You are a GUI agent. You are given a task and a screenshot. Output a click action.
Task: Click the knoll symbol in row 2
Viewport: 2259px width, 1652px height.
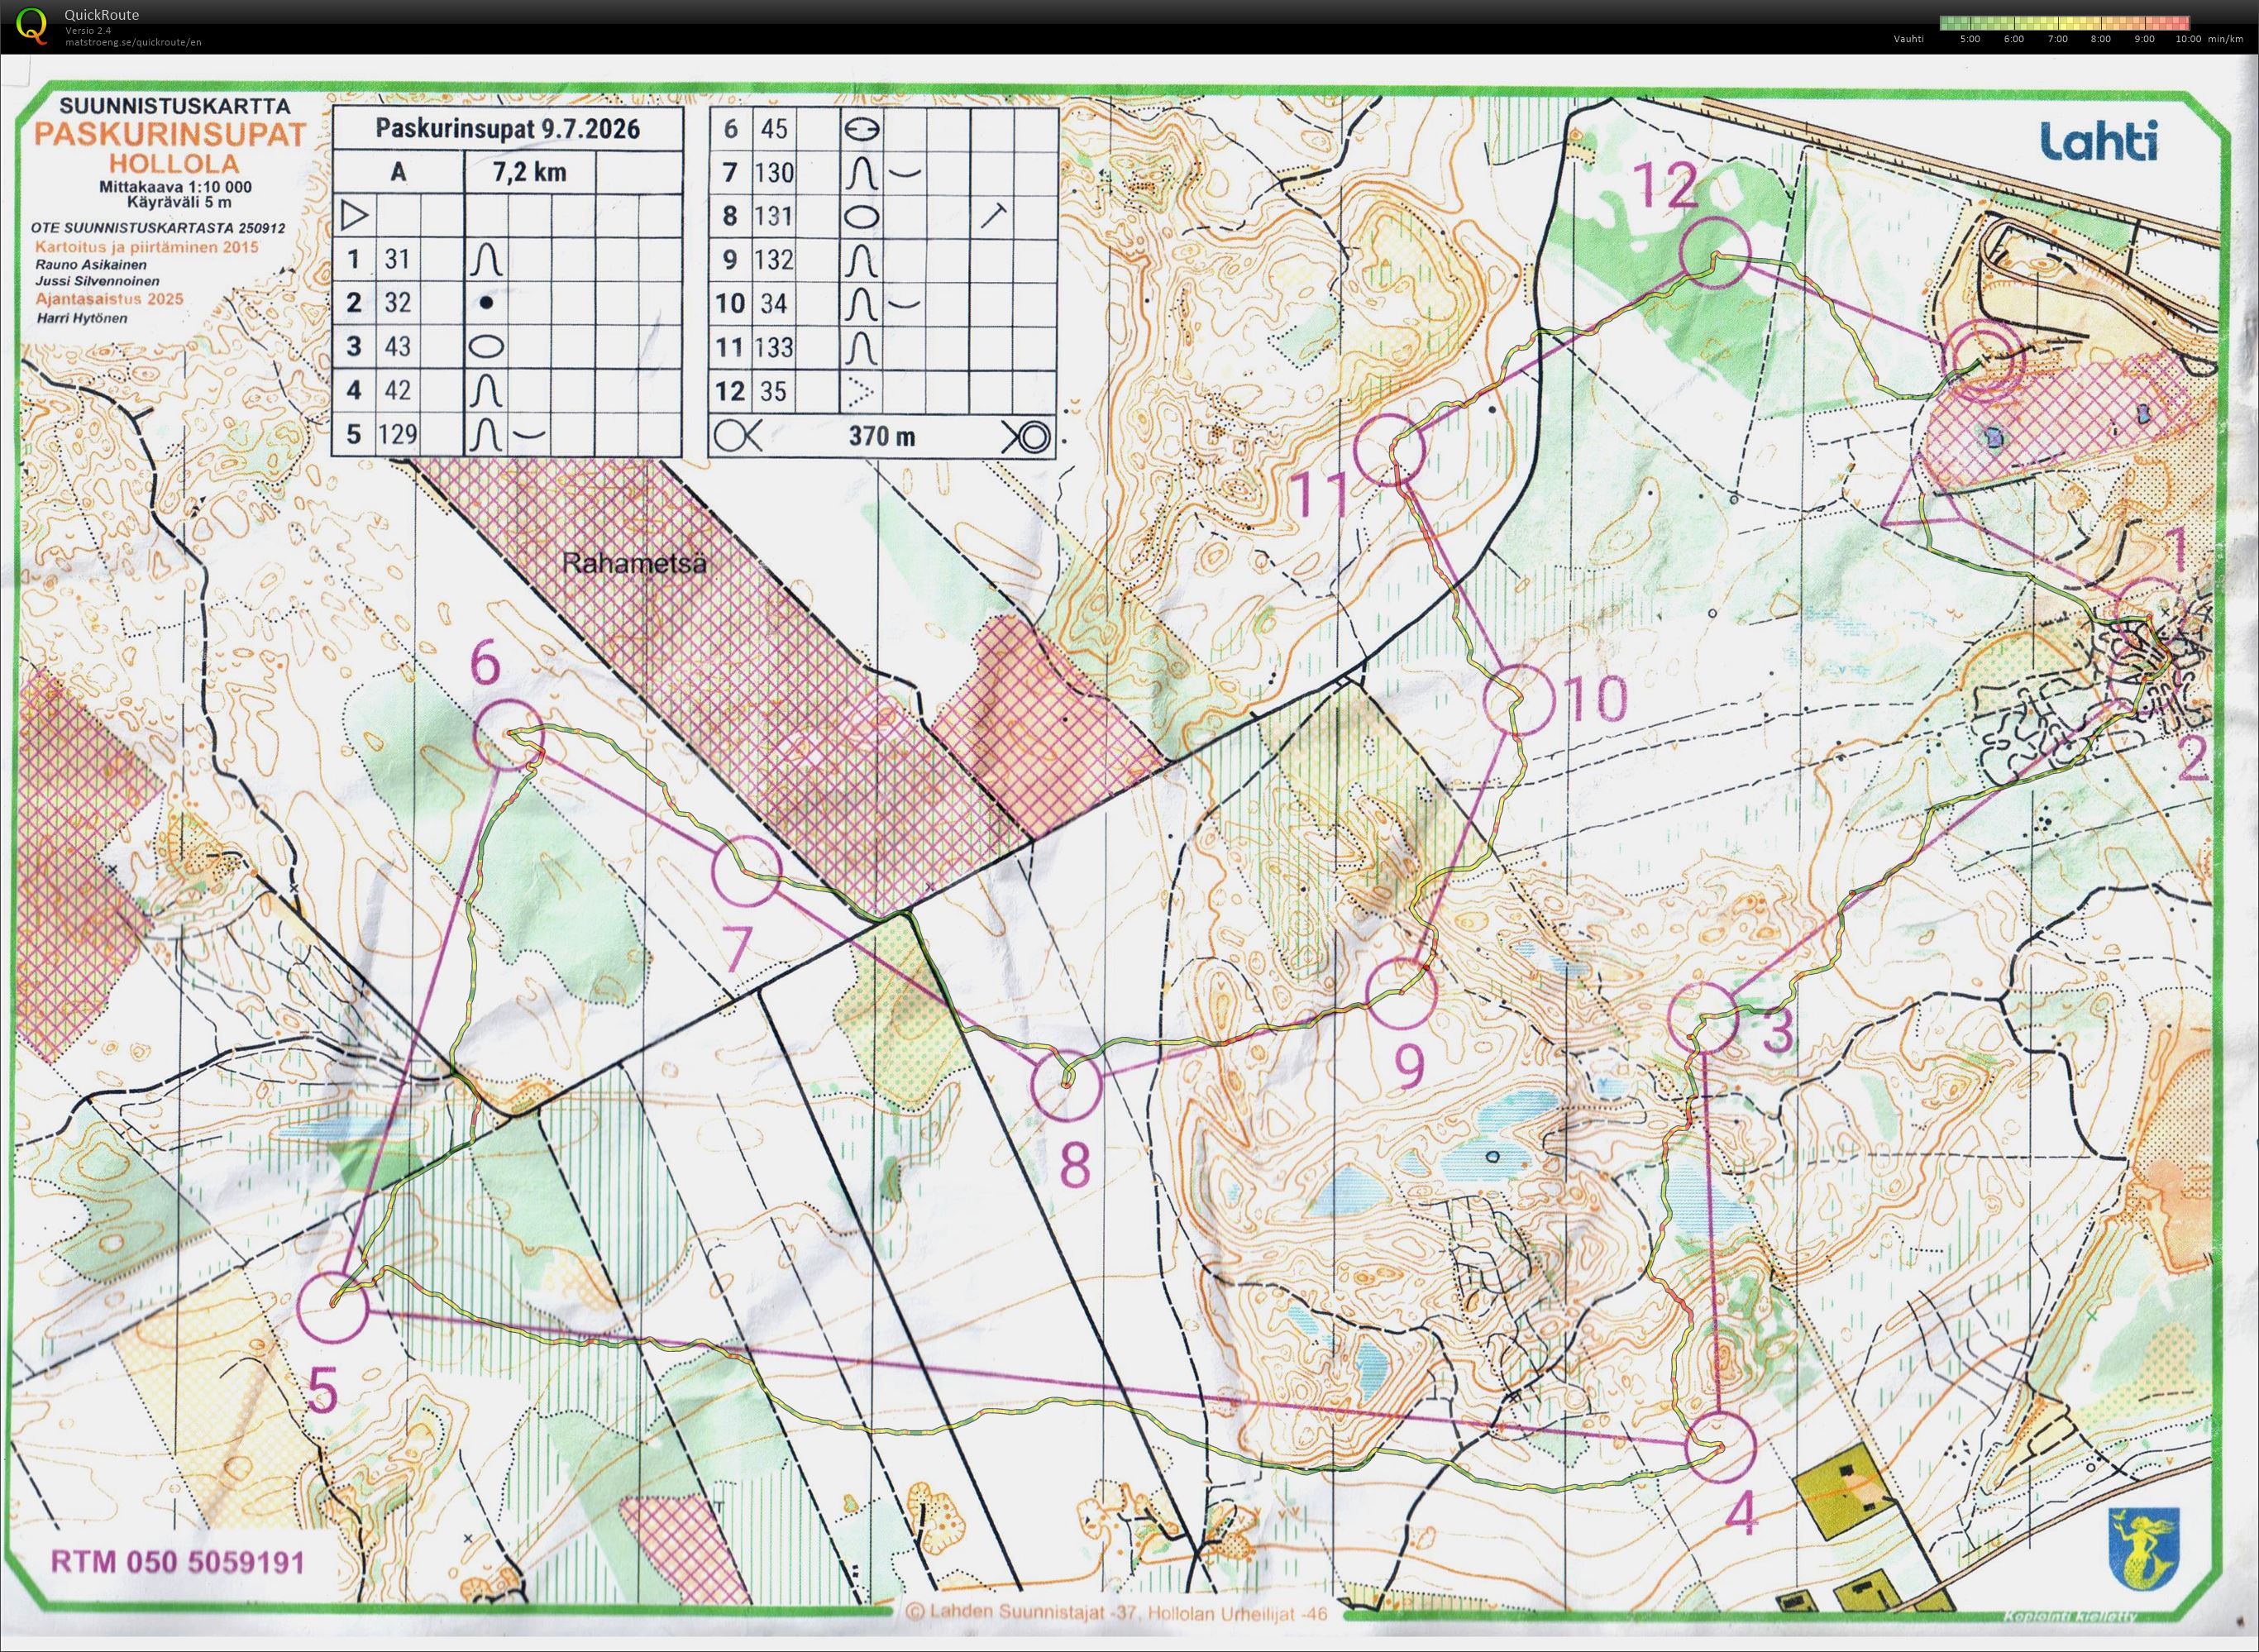pyautogui.click(x=486, y=302)
